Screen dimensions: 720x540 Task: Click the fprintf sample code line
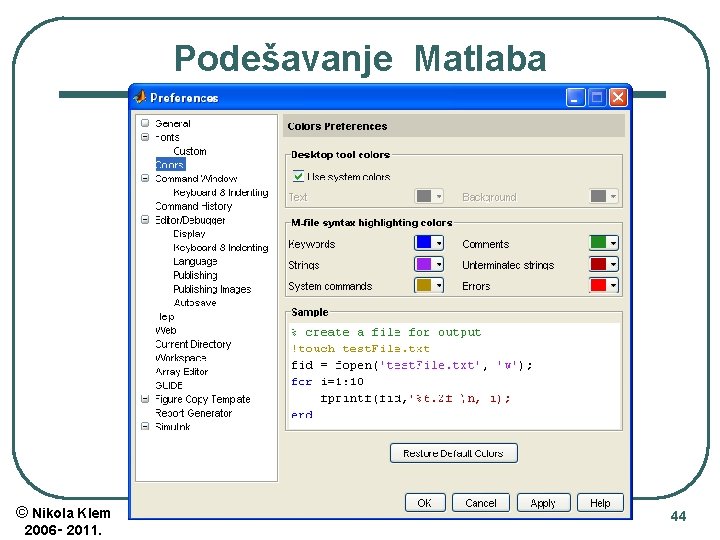click(x=415, y=398)
